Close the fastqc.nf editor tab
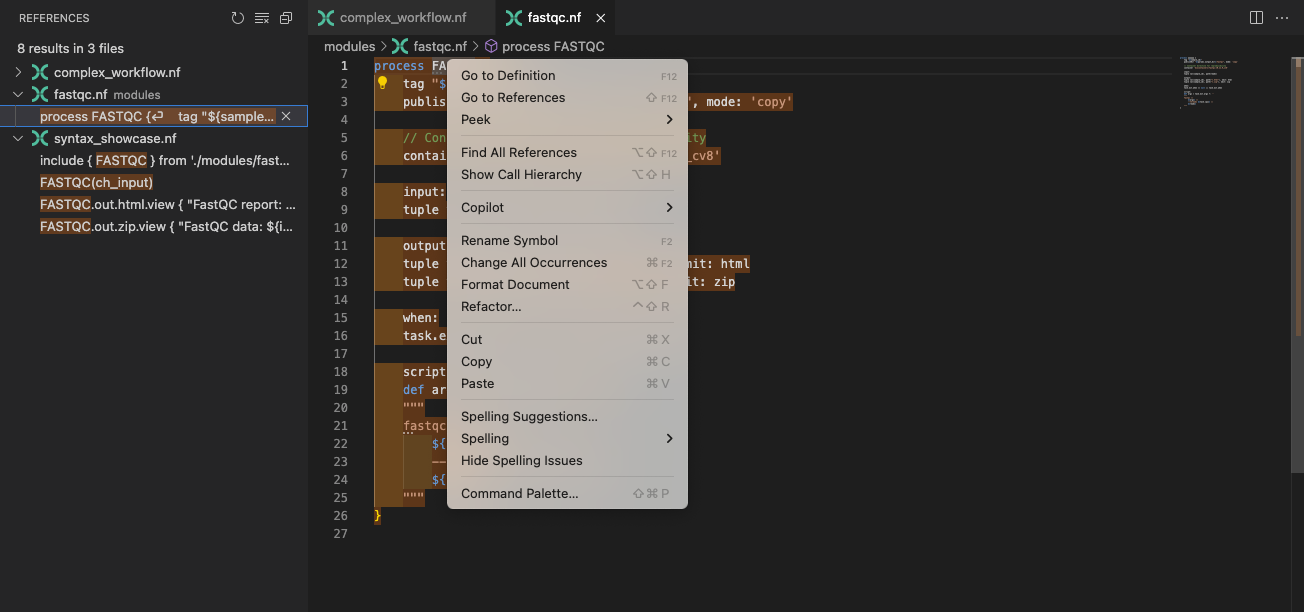This screenshot has width=1304, height=612. pyautogui.click(x=600, y=18)
